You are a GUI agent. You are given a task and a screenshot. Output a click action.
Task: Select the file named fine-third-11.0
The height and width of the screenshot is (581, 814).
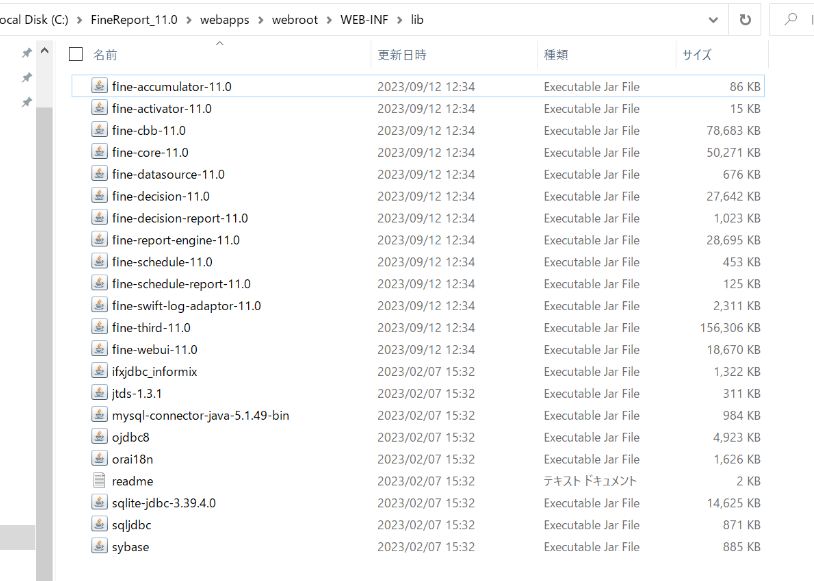pos(151,328)
